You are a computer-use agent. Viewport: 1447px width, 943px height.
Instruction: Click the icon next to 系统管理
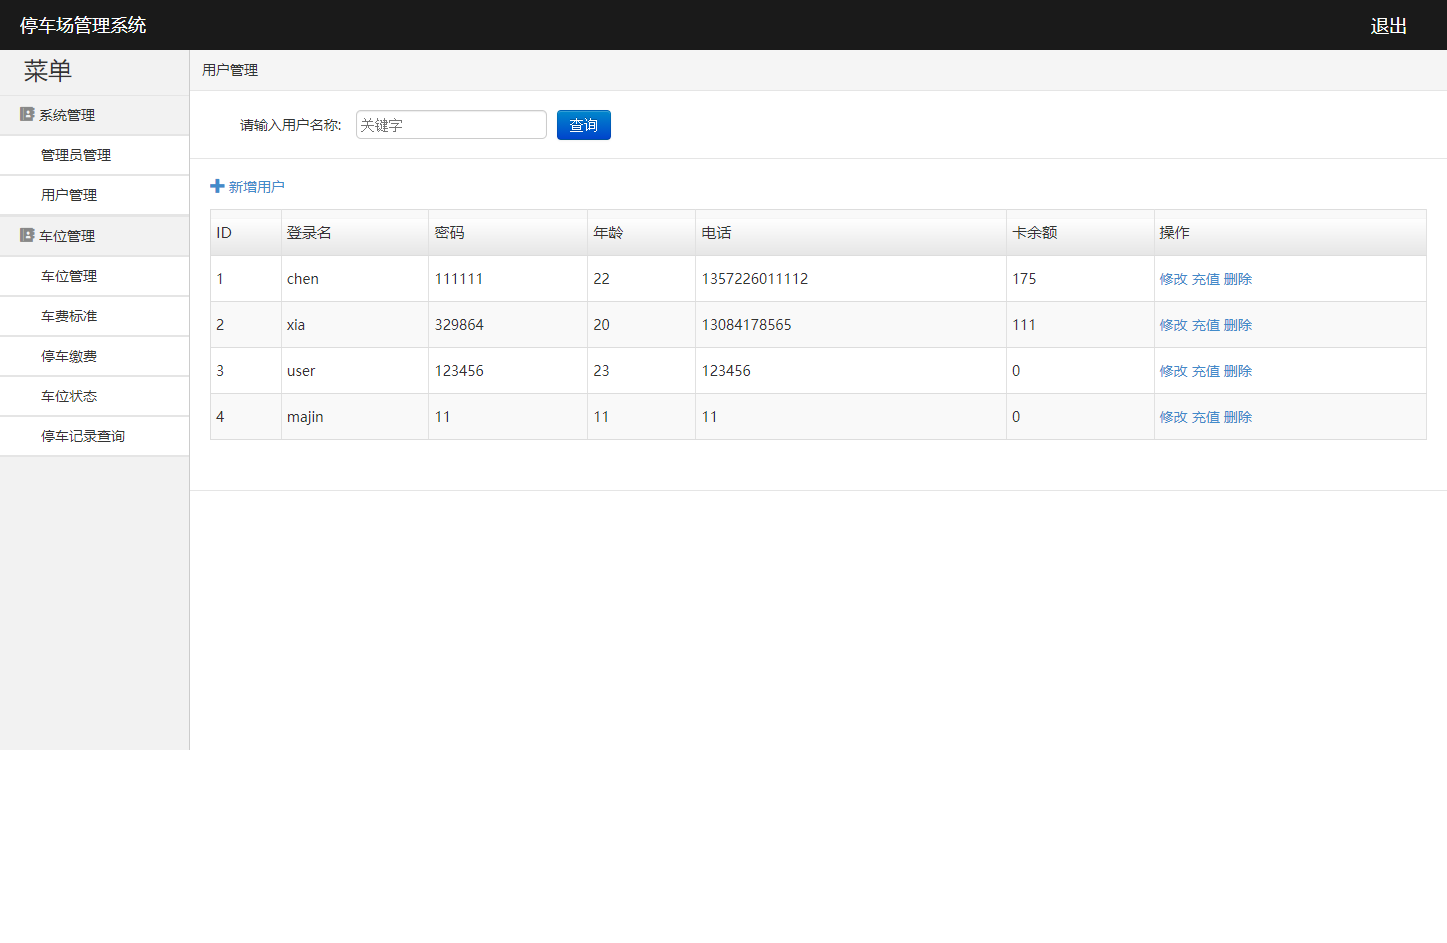click(x=27, y=115)
